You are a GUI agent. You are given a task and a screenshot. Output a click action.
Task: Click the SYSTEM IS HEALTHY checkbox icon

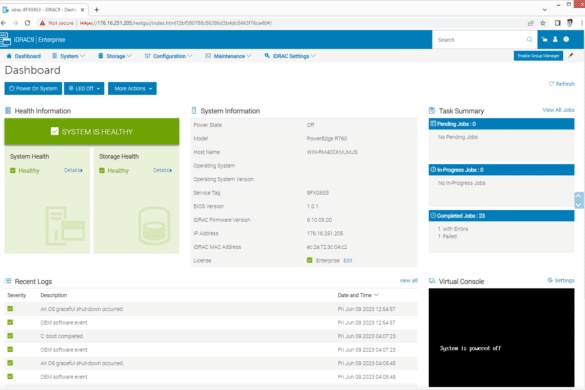pyautogui.click(x=54, y=131)
